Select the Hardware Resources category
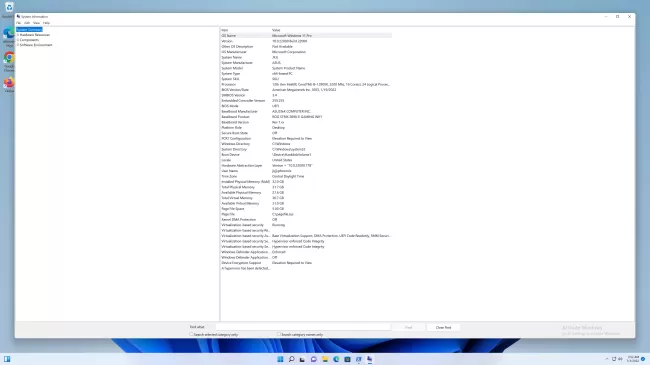Screen dimensions: 650x365 pos(35,35)
